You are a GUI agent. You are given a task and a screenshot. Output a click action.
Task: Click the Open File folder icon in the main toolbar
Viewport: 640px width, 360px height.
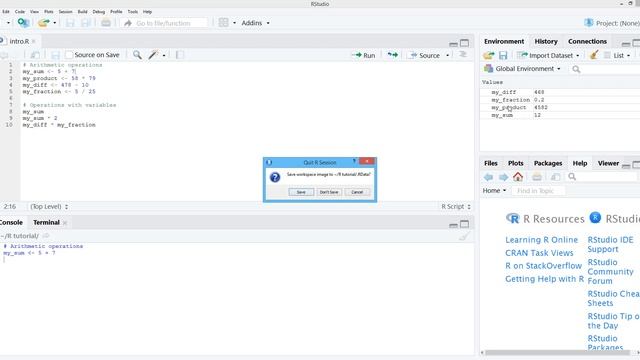coord(43,23)
